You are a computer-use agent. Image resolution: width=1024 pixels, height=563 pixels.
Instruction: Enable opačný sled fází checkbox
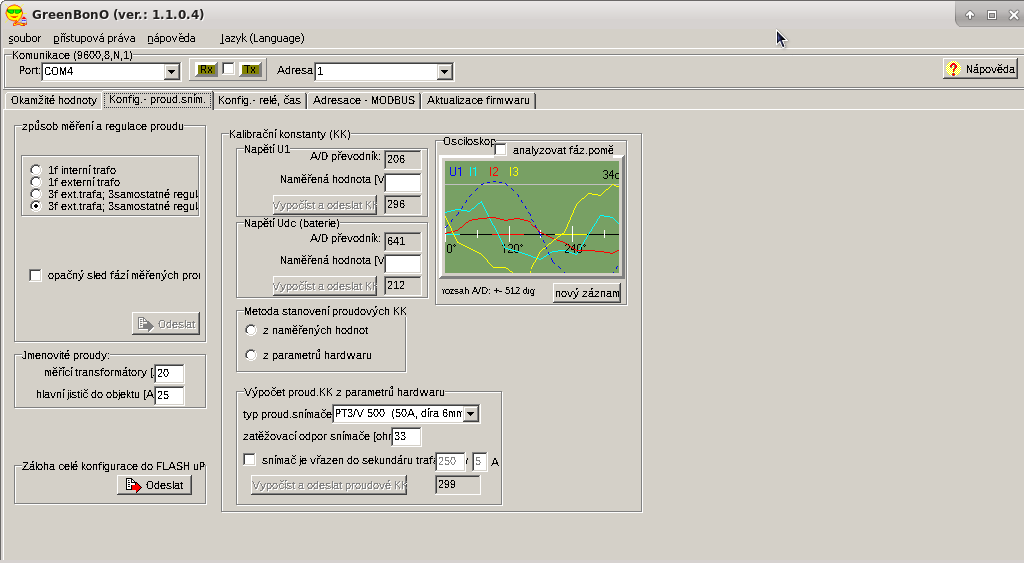(x=36, y=275)
